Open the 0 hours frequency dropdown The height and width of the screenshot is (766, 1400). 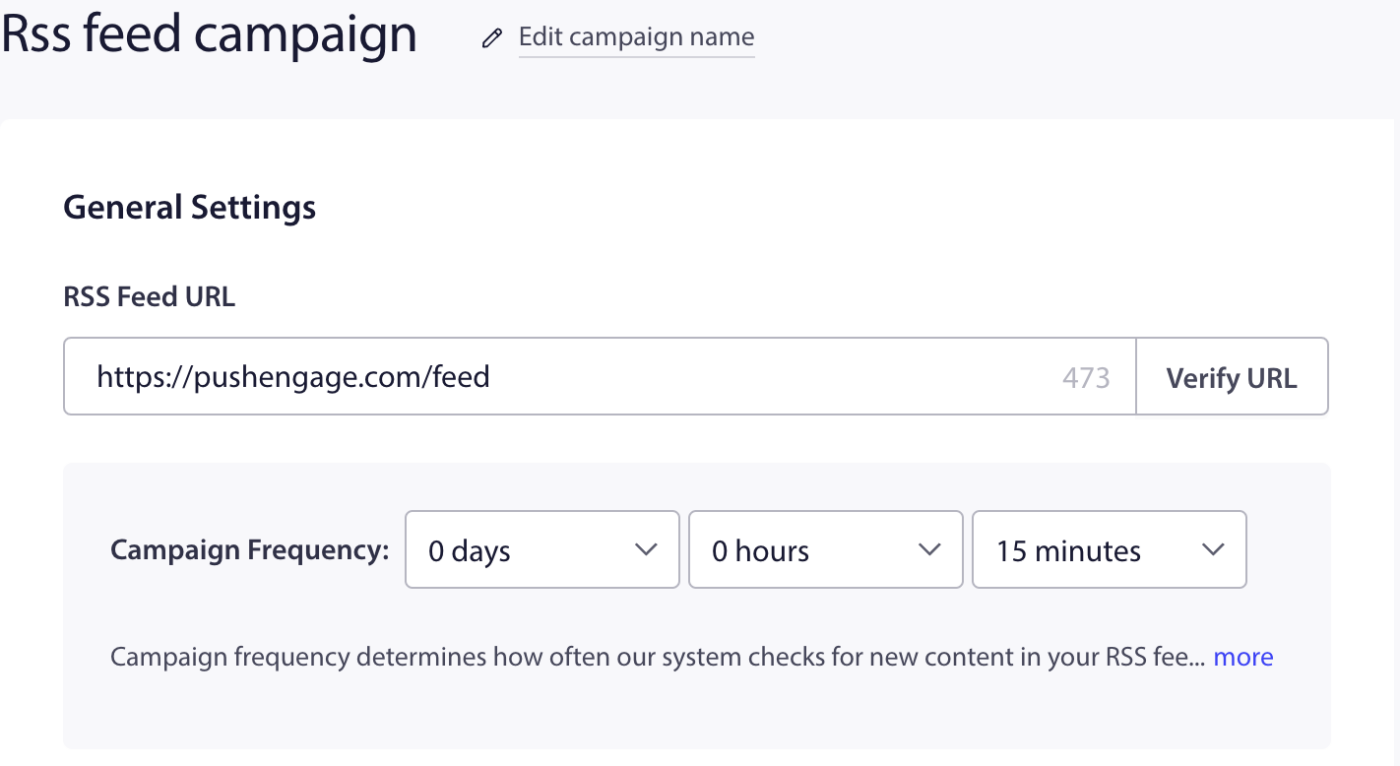(826, 550)
